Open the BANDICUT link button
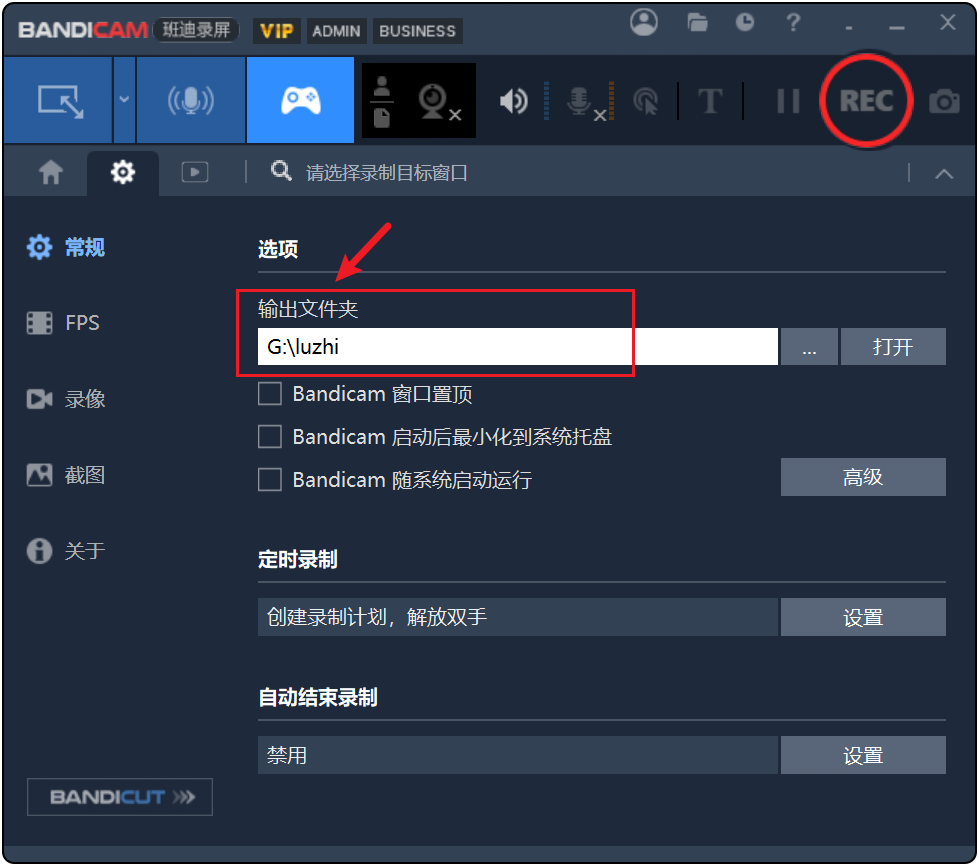The image size is (979, 867). [120, 797]
